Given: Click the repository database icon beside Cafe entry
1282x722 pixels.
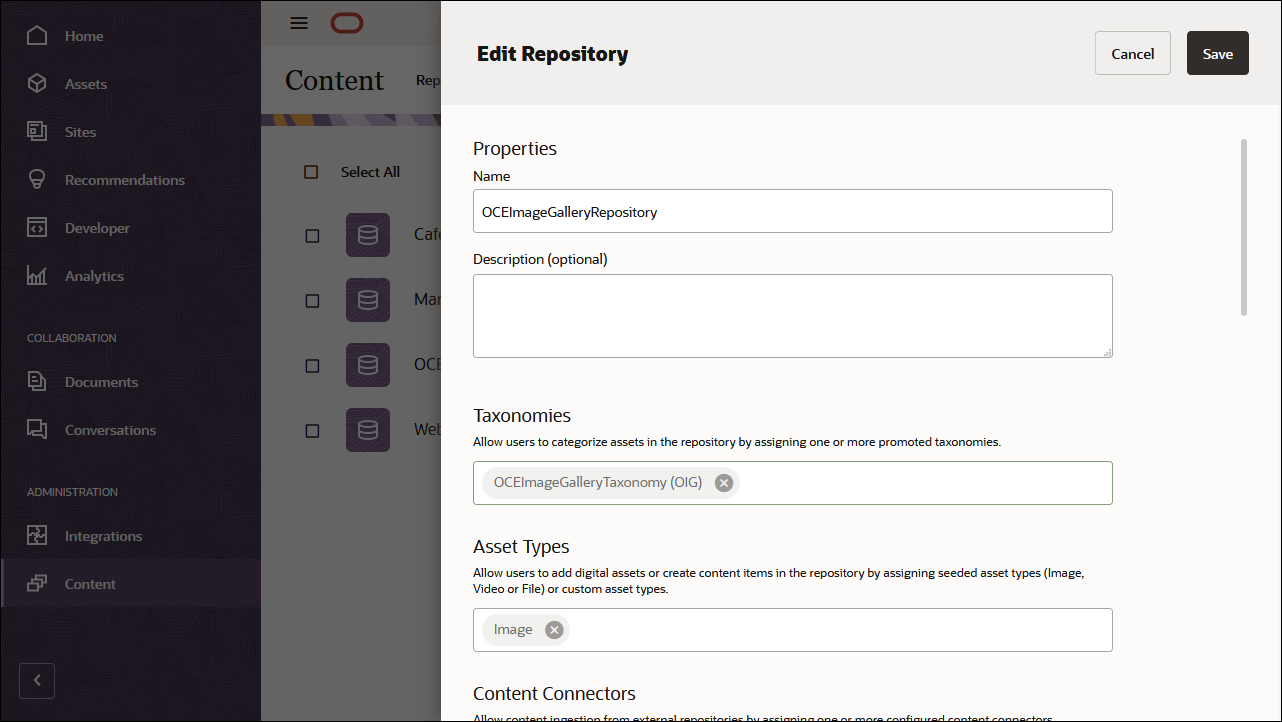Looking at the screenshot, I should [x=367, y=235].
